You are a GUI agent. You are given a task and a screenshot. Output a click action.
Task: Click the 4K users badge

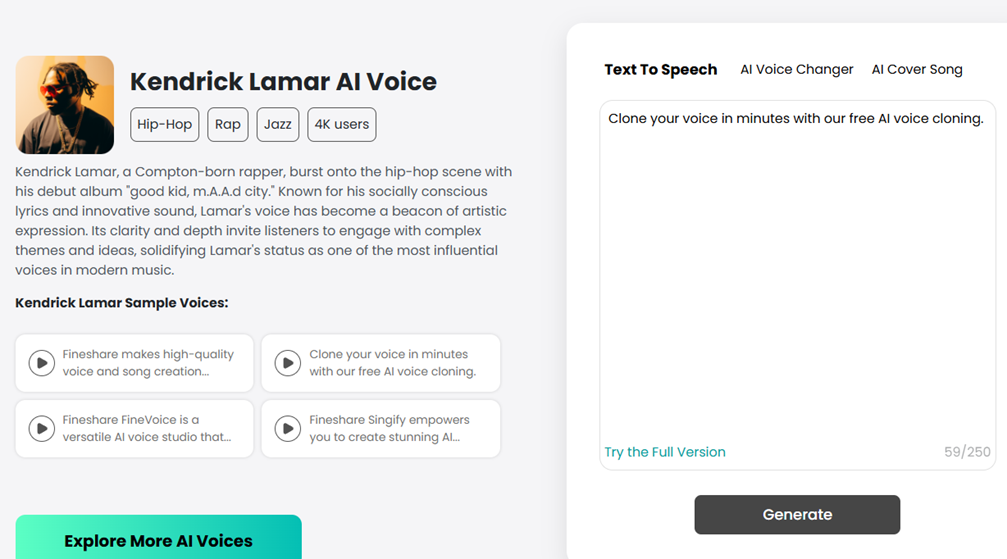pos(342,124)
